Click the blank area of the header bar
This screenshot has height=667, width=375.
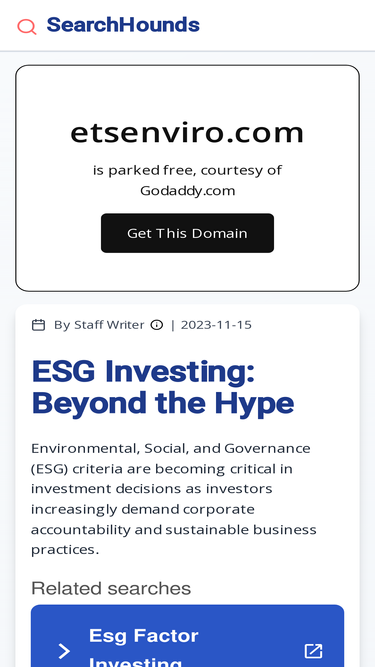click(289, 26)
